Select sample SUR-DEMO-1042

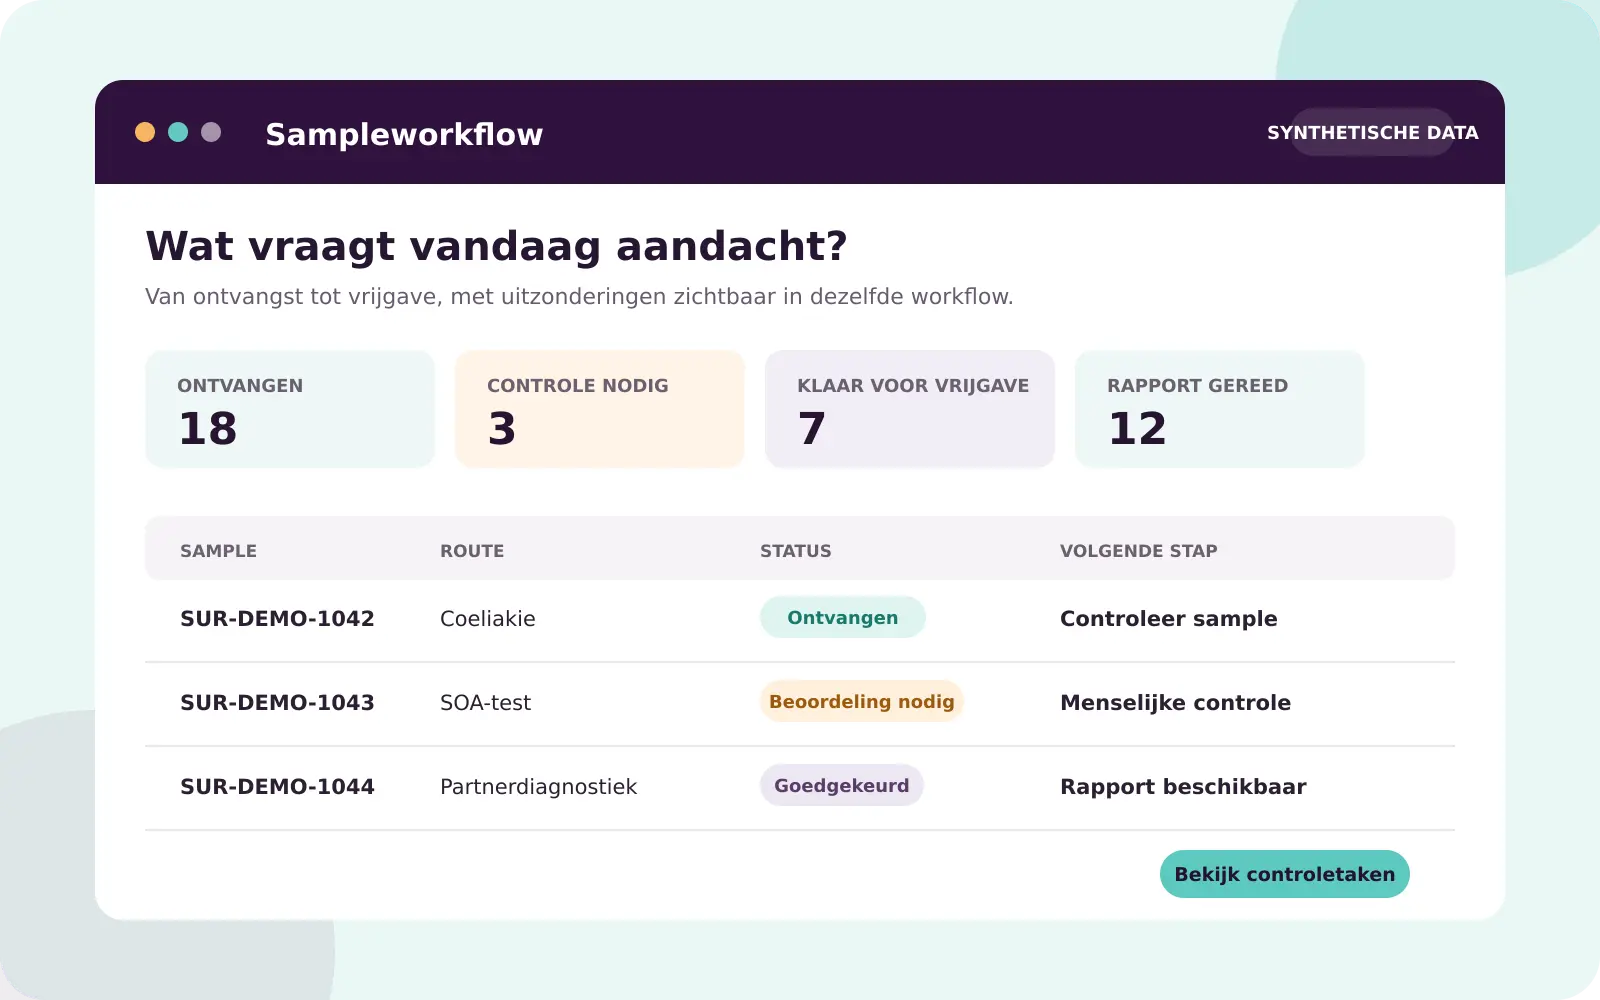[277, 618]
